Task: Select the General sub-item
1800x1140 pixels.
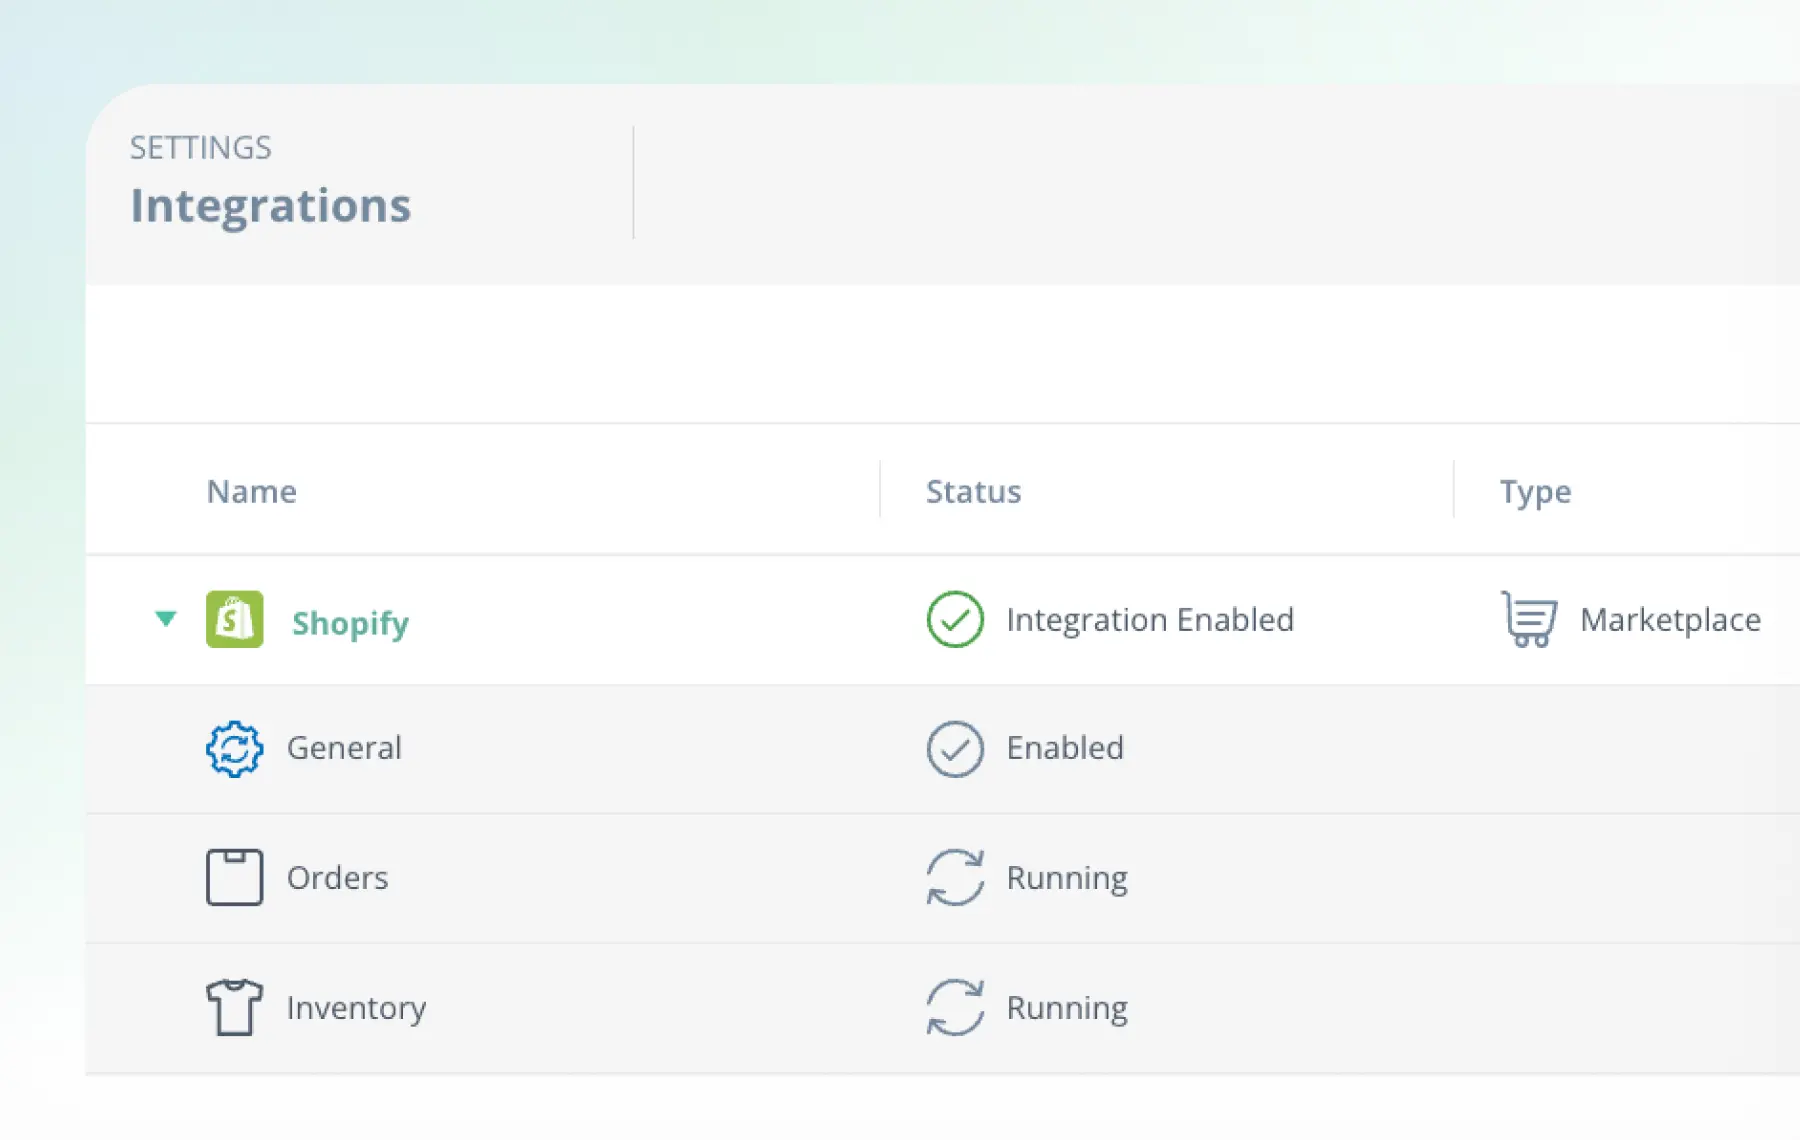Action: (344, 748)
